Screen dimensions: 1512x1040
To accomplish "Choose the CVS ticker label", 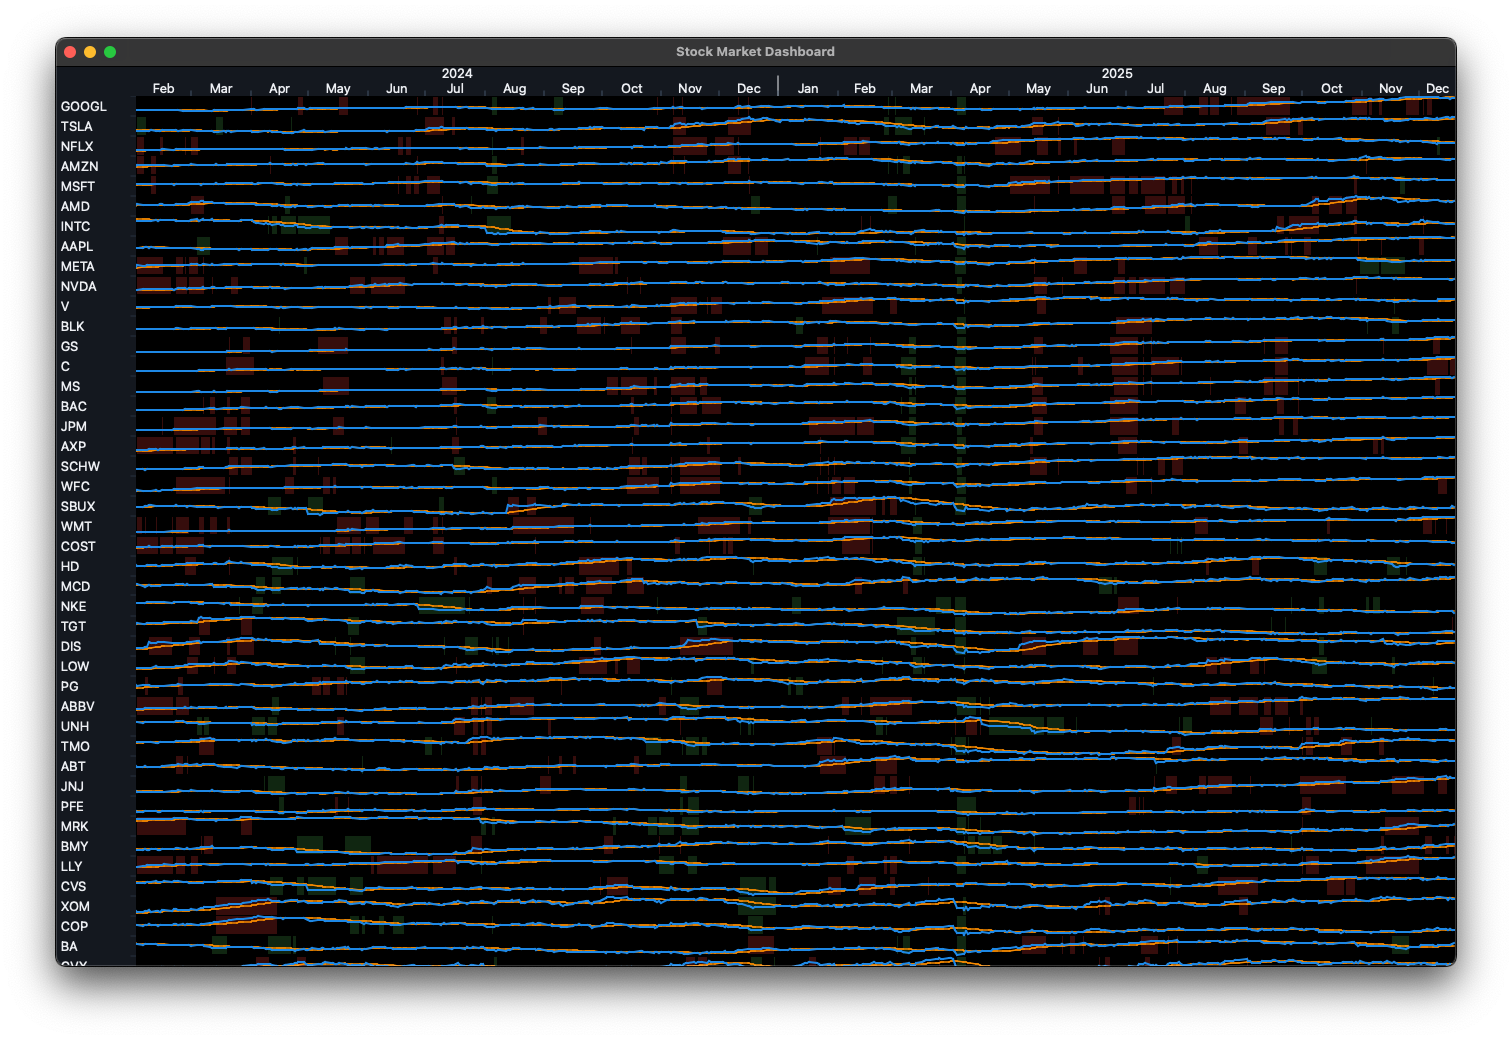I will (x=73, y=887).
